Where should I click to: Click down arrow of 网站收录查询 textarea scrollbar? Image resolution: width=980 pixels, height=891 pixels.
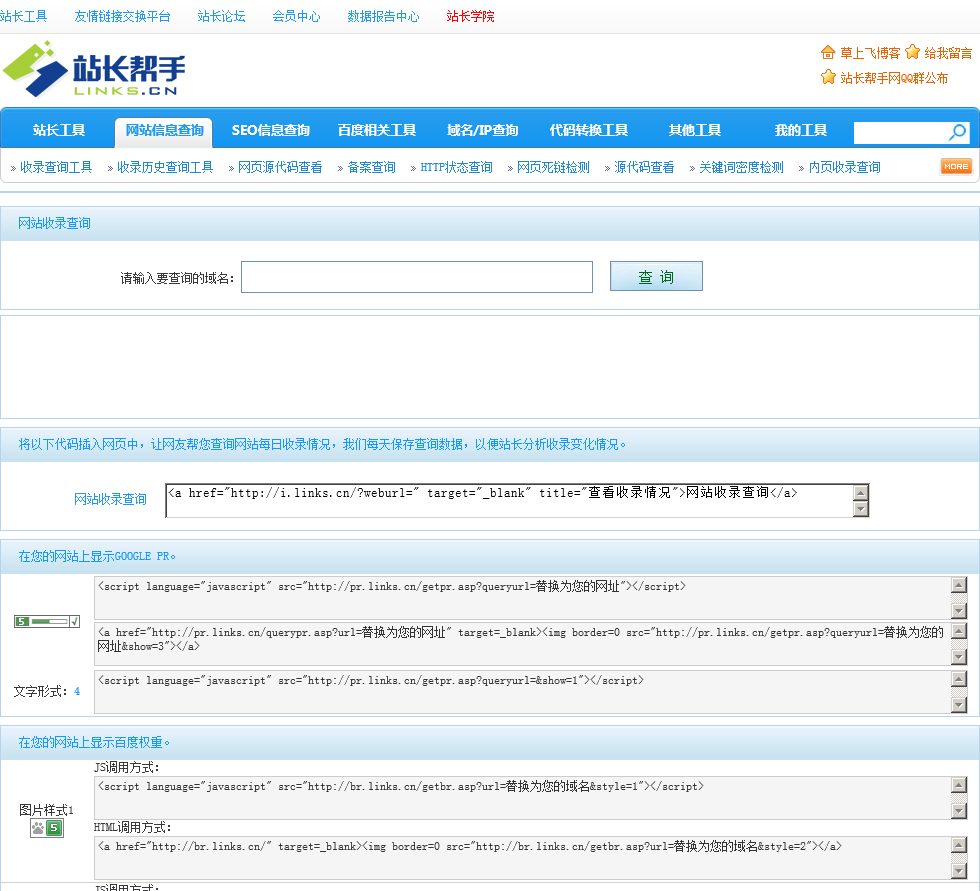click(x=861, y=509)
